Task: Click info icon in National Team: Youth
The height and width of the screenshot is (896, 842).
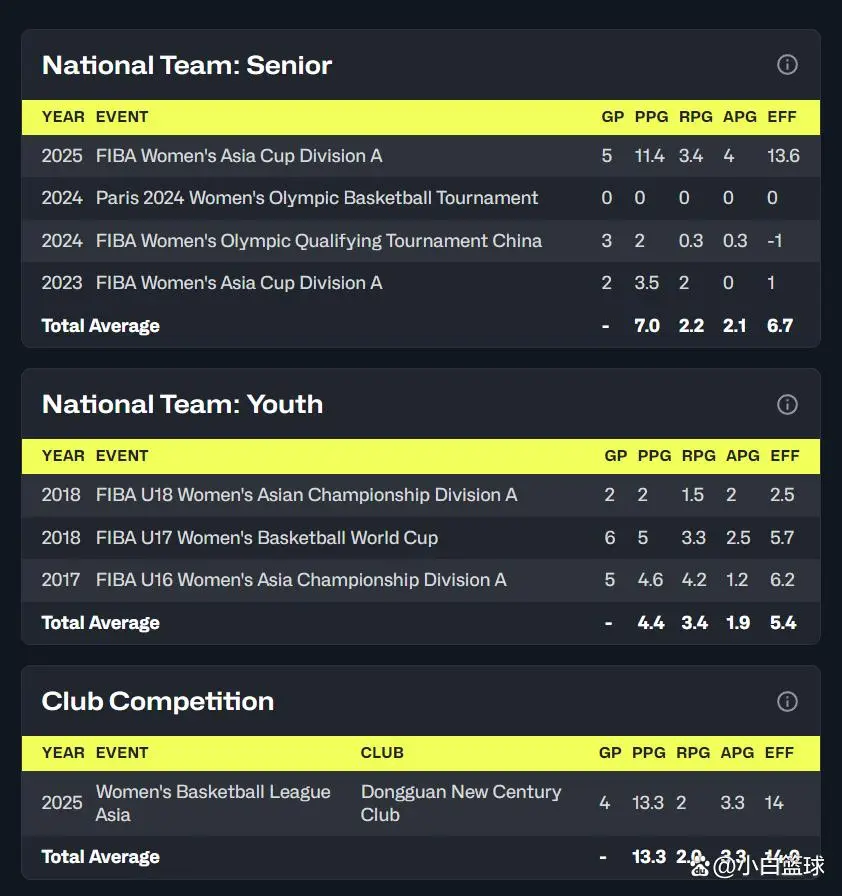Action: click(x=787, y=404)
